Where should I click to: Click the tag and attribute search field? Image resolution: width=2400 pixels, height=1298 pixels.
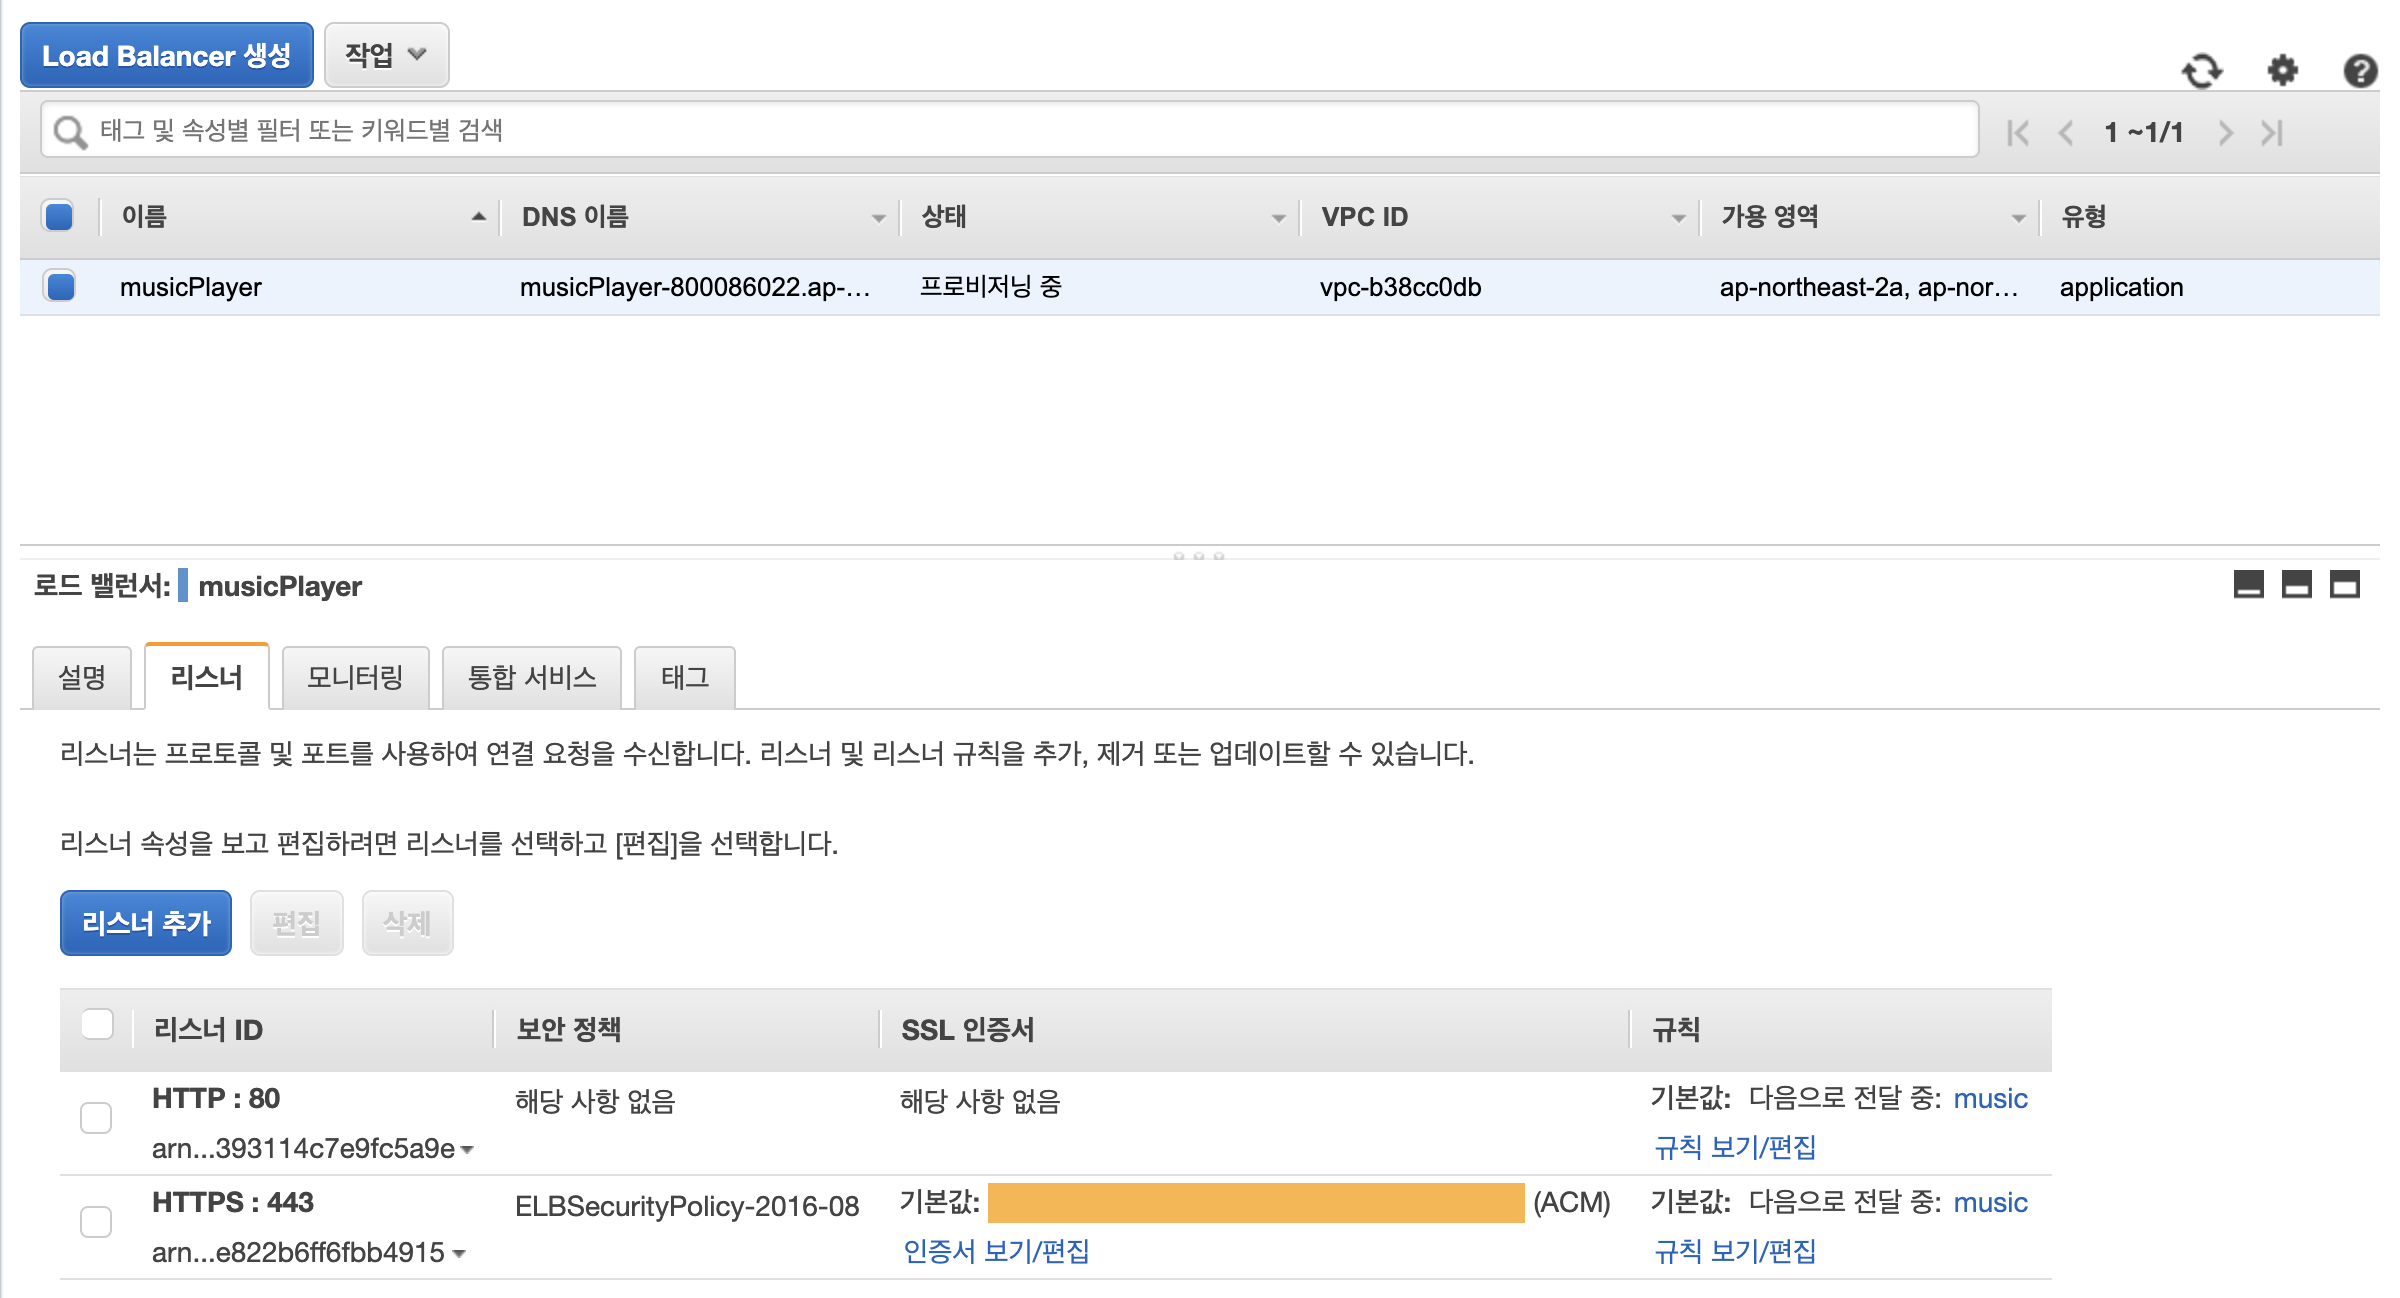[x=1010, y=130]
